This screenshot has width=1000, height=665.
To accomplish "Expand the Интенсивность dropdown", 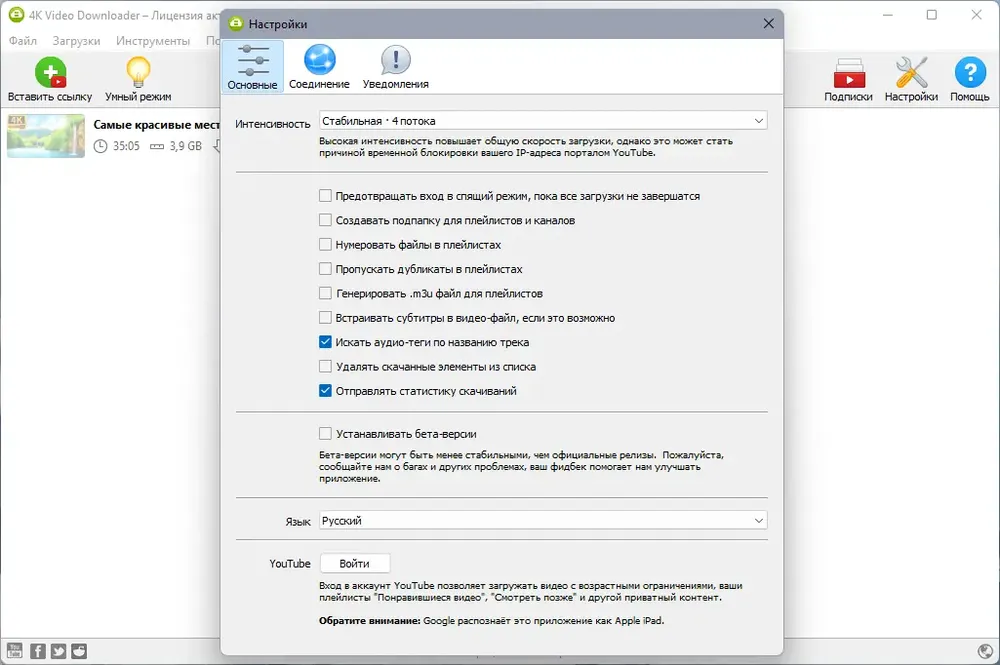I will point(543,121).
